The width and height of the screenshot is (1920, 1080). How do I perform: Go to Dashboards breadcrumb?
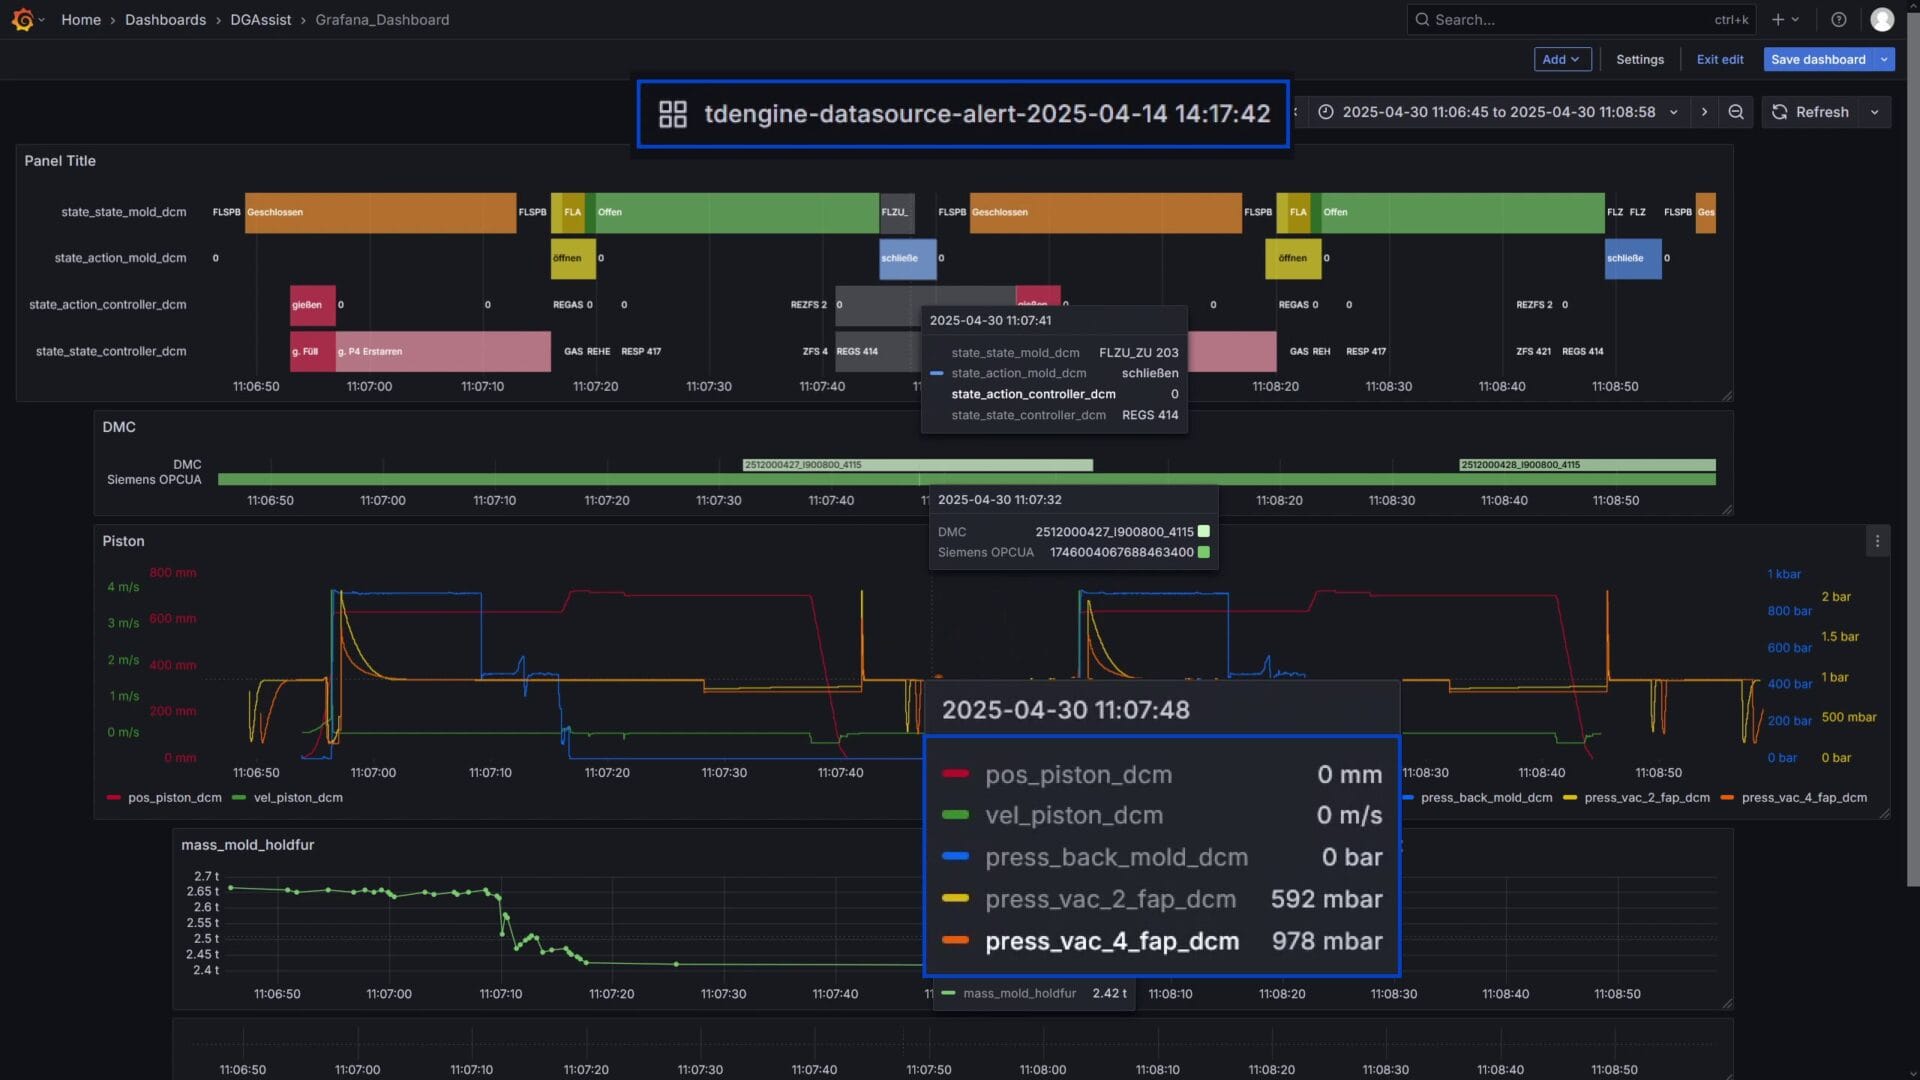click(x=165, y=19)
